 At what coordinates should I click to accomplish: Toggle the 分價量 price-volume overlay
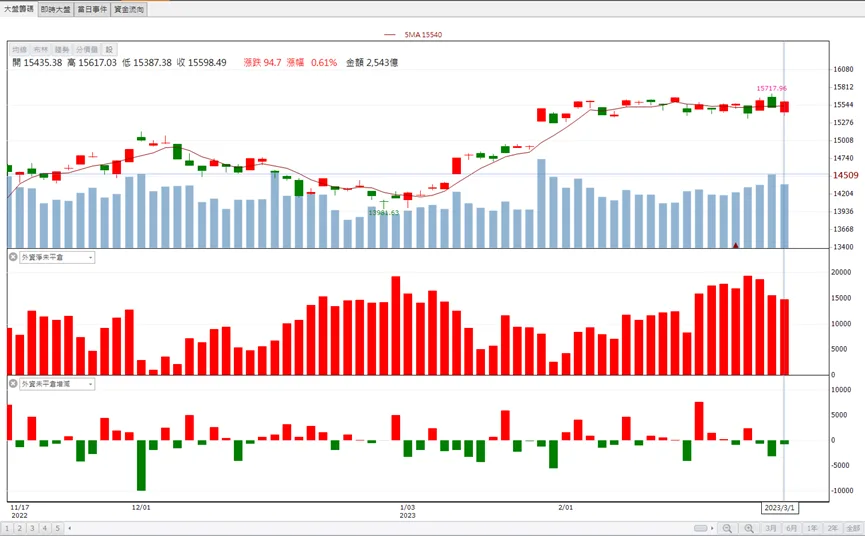point(87,50)
